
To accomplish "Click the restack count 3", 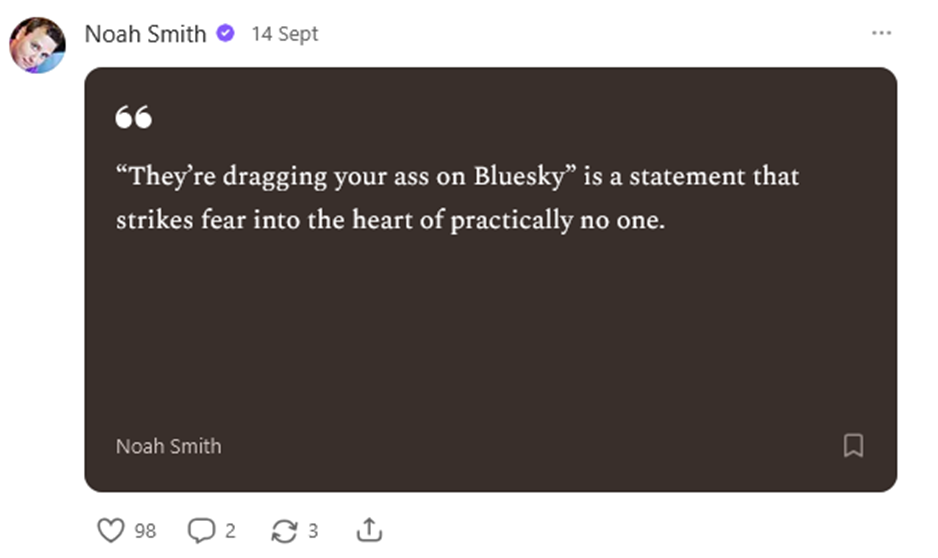I will point(313,531).
